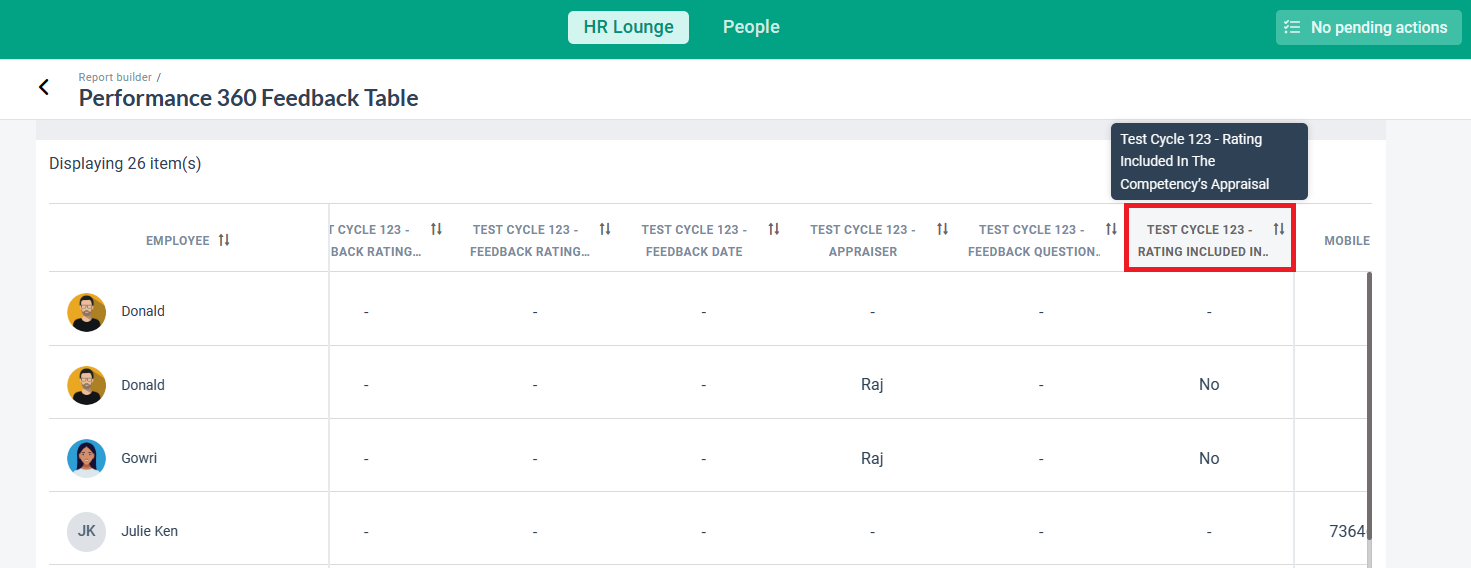Image resolution: width=1471 pixels, height=568 pixels.
Task: Switch to the People tab
Action: click(x=751, y=27)
